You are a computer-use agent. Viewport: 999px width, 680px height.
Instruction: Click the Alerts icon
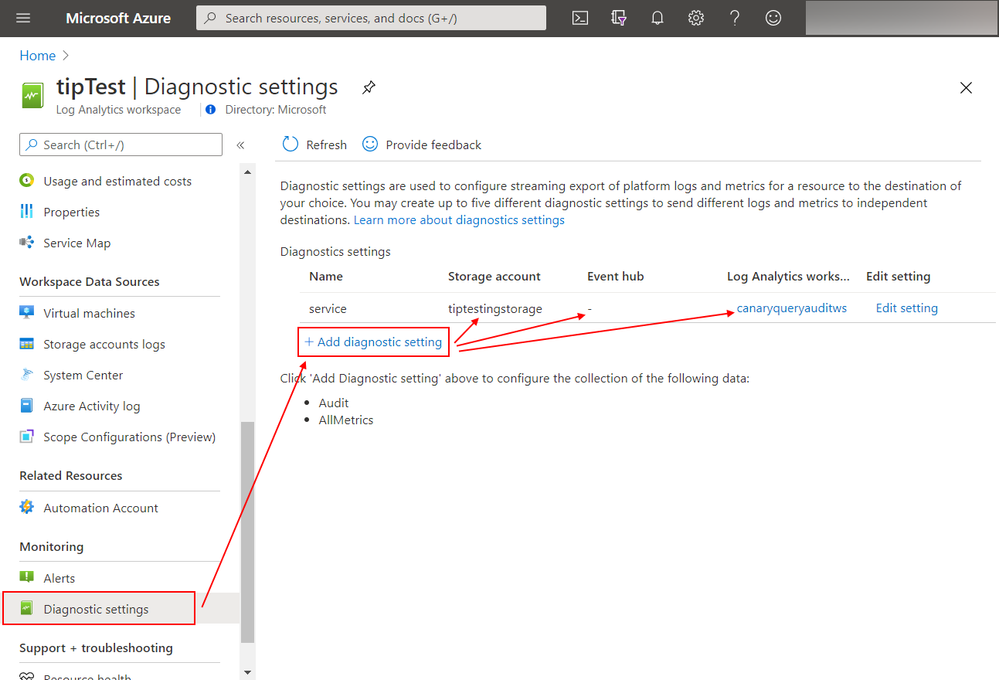coord(27,577)
